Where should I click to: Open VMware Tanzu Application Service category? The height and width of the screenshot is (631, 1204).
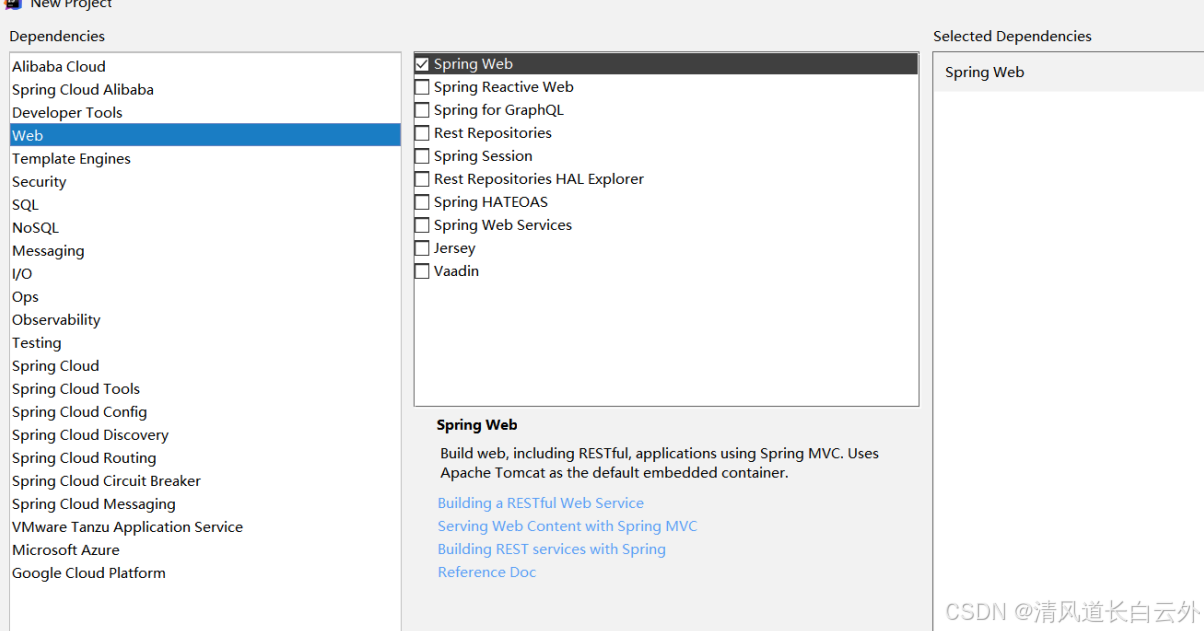tap(205, 526)
